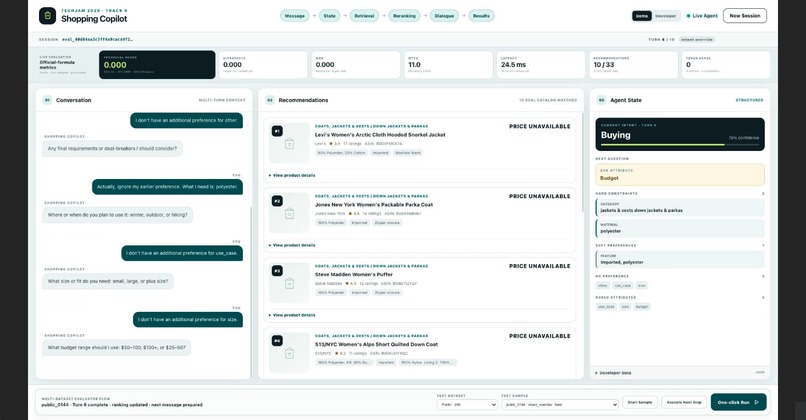Click the session ID text
The height and width of the screenshot is (420, 806).
(x=97, y=40)
